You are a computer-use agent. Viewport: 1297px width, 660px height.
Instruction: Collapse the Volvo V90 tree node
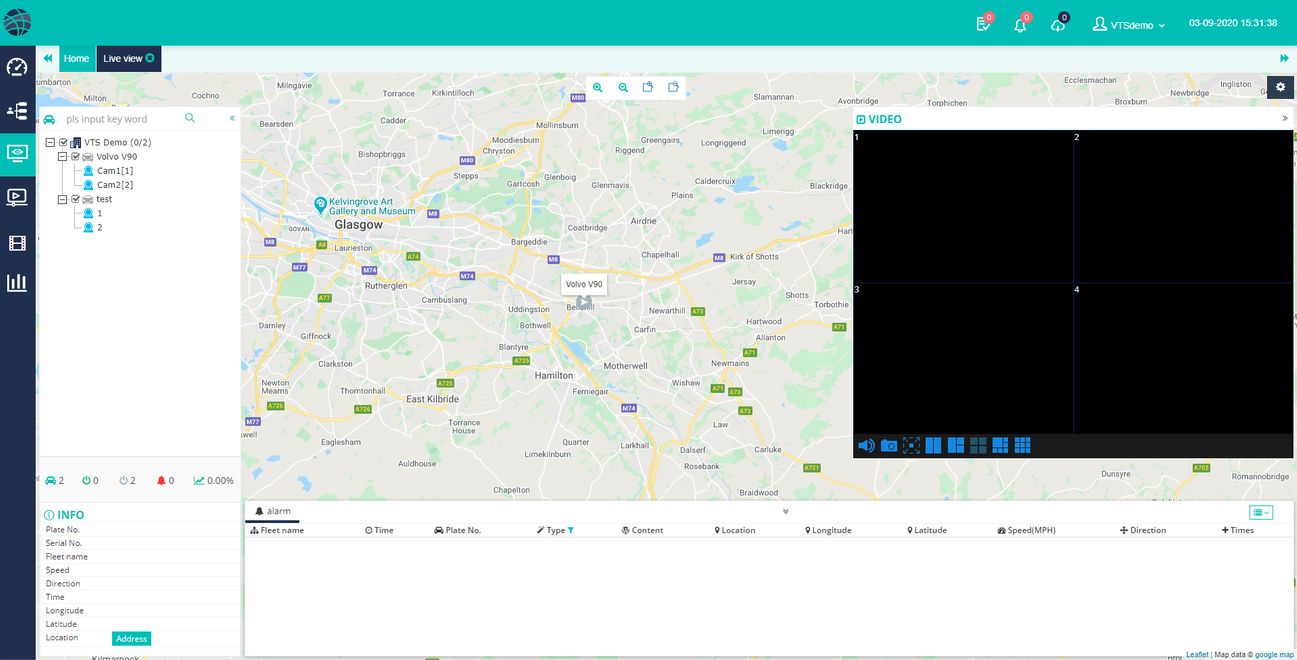62,157
